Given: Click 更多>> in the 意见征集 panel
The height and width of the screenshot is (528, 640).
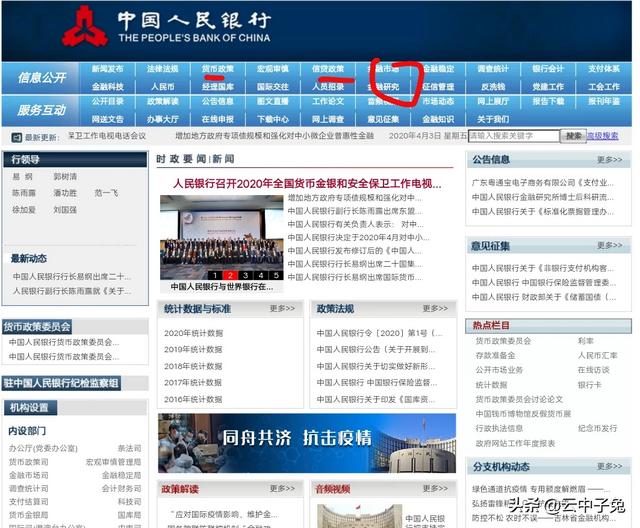Looking at the screenshot, I should click(x=609, y=245).
